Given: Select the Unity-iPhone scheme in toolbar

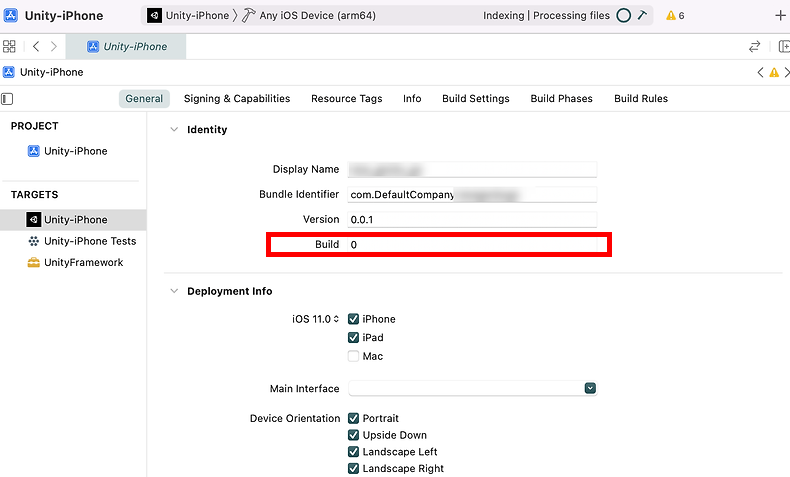Looking at the screenshot, I should click(188, 16).
